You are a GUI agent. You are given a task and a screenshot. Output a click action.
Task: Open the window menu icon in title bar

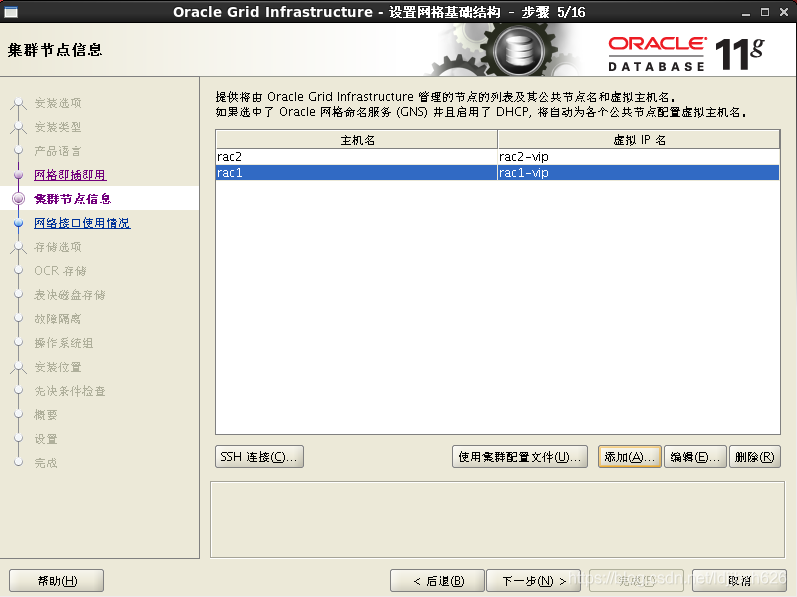11,12
